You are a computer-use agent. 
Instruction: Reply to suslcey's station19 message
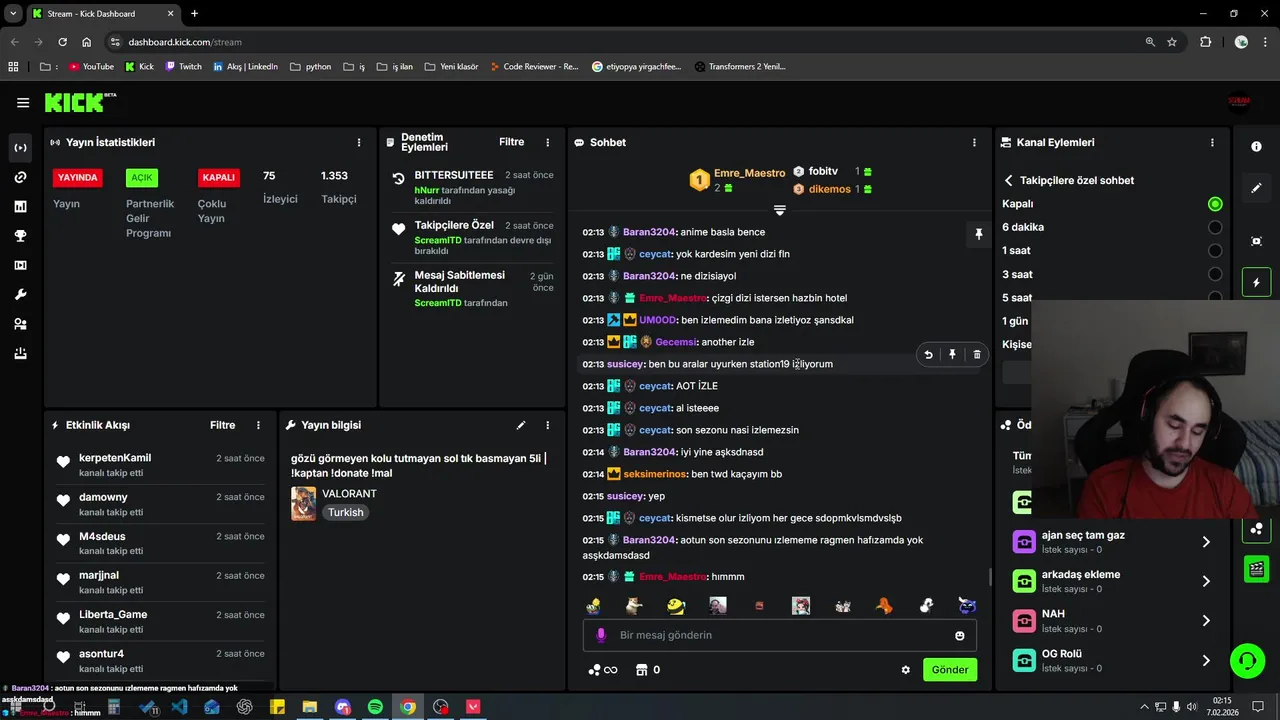(928, 354)
